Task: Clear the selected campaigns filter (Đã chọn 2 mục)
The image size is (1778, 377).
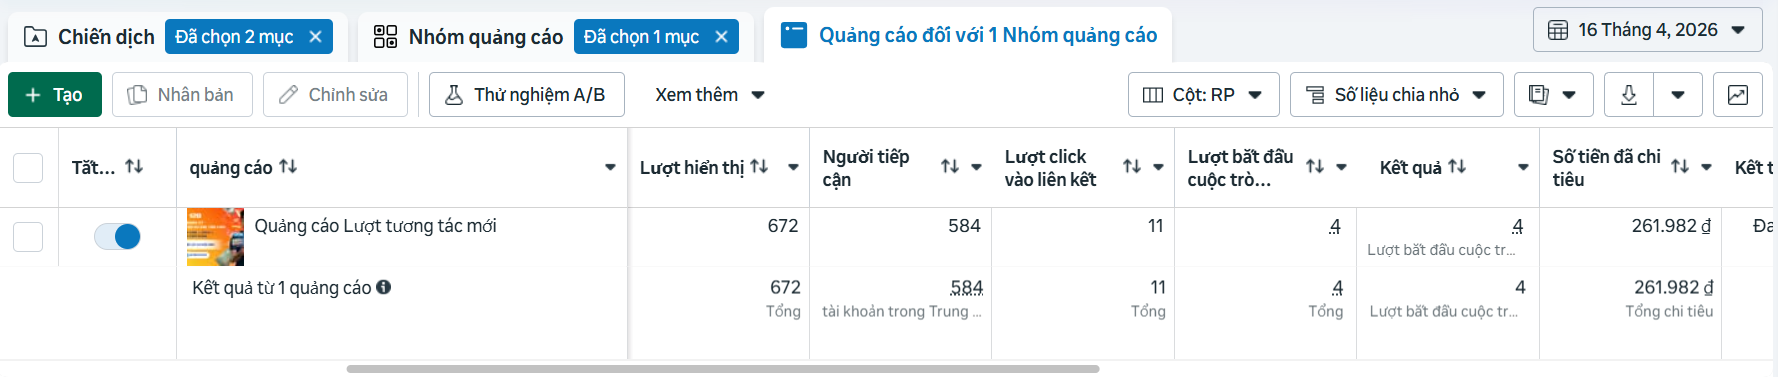Action: coord(315,37)
